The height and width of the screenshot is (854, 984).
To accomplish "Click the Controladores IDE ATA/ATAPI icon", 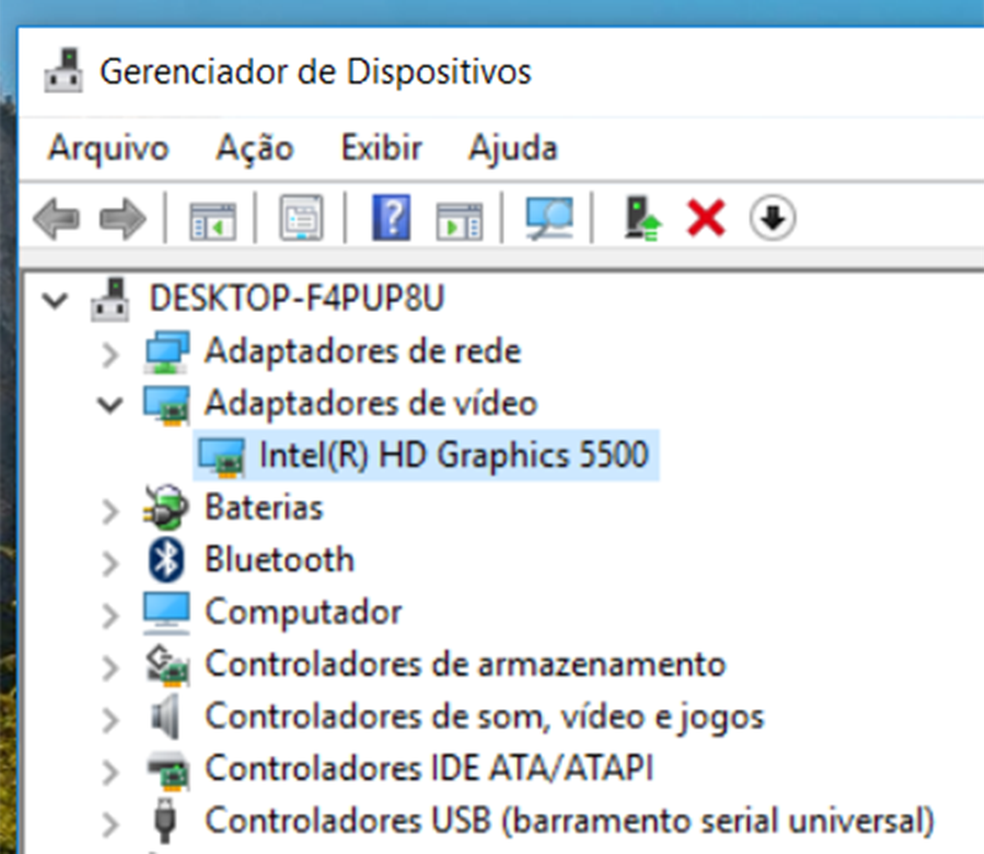I will pyautogui.click(x=168, y=769).
